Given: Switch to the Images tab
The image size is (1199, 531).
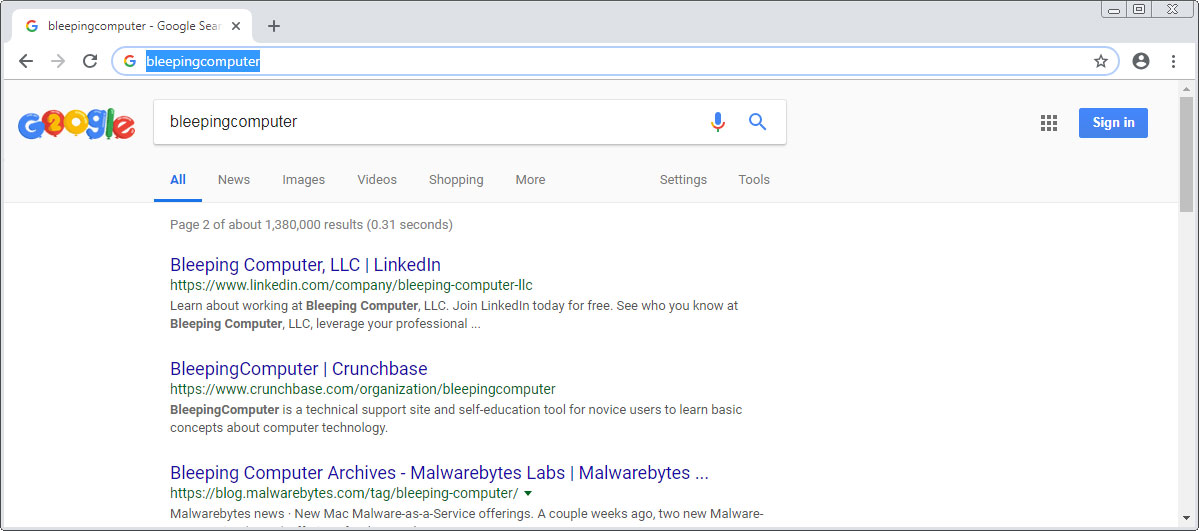Looking at the screenshot, I should click(x=304, y=180).
